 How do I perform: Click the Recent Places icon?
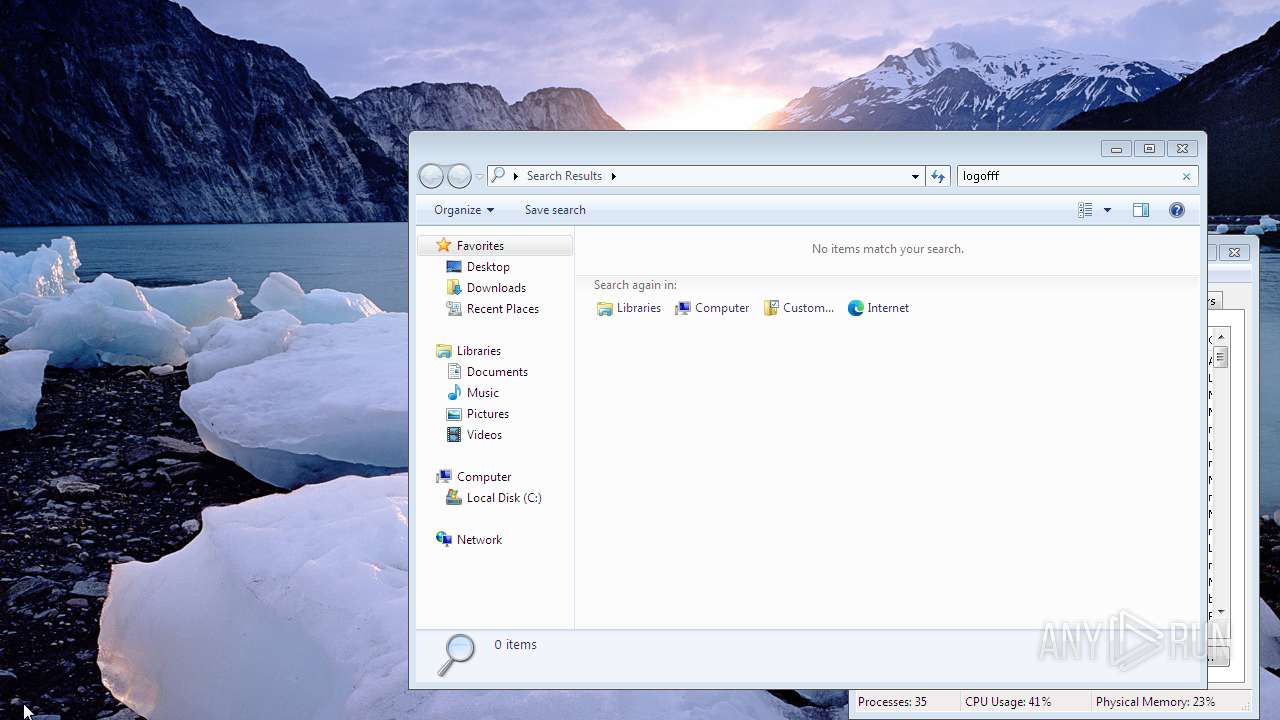click(454, 309)
